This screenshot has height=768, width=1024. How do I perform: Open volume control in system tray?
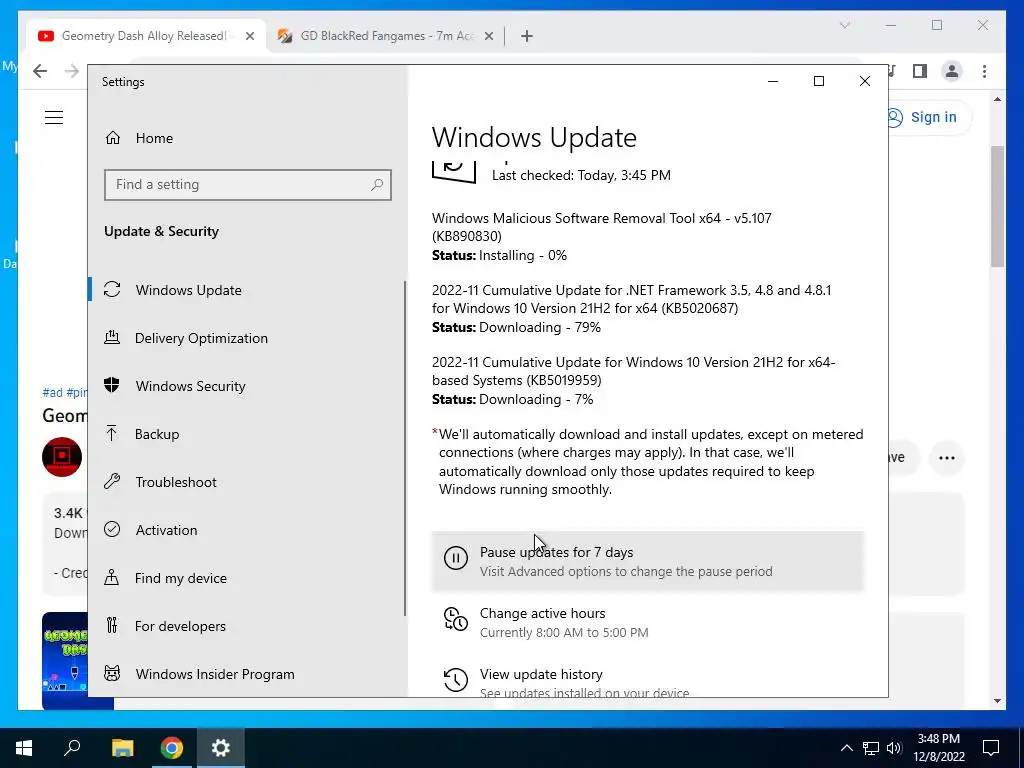[x=895, y=748]
